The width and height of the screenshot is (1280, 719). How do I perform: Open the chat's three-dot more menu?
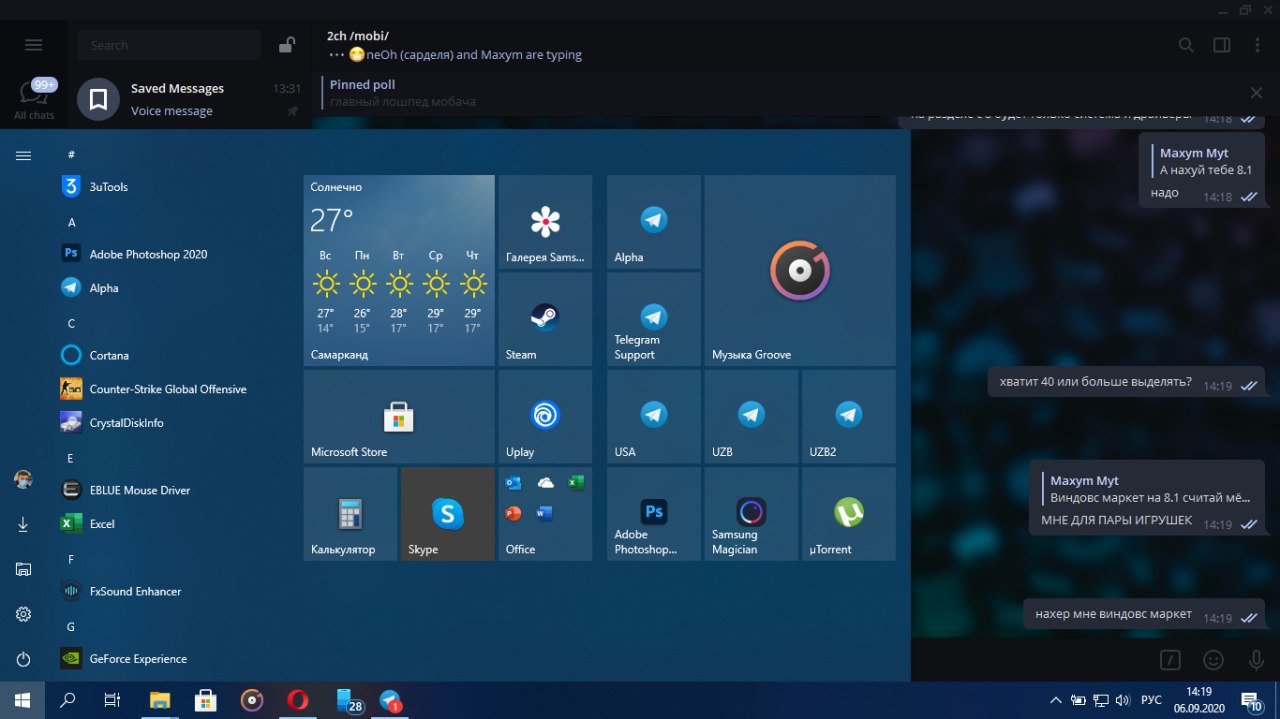(x=1257, y=45)
